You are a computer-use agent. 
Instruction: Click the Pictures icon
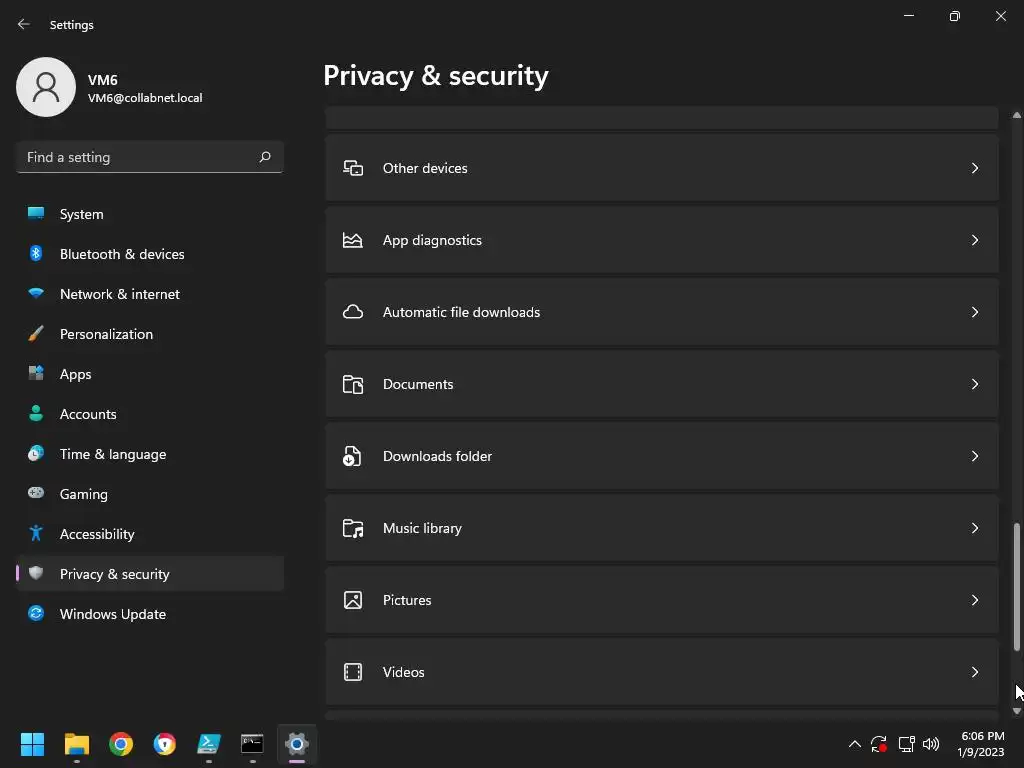coord(353,600)
